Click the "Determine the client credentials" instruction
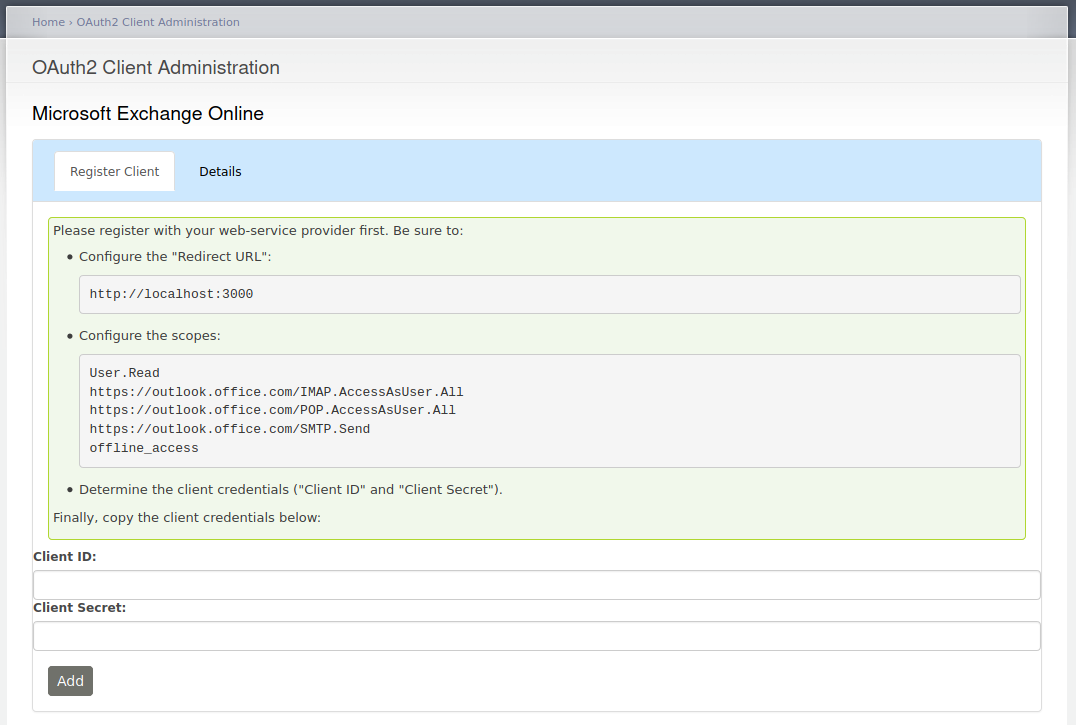Image resolution: width=1076 pixels, height=725 pixels. [x=290, y=490]
